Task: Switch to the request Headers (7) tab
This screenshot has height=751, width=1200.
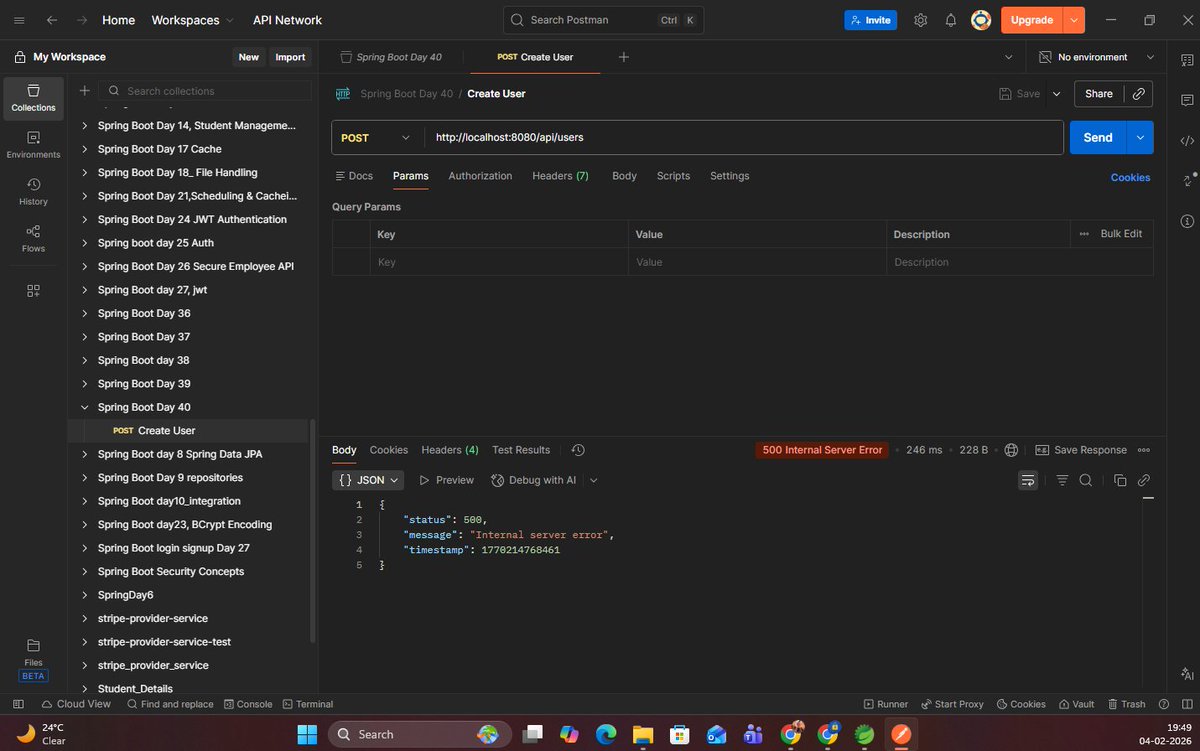Action: [x=560, y=176]
